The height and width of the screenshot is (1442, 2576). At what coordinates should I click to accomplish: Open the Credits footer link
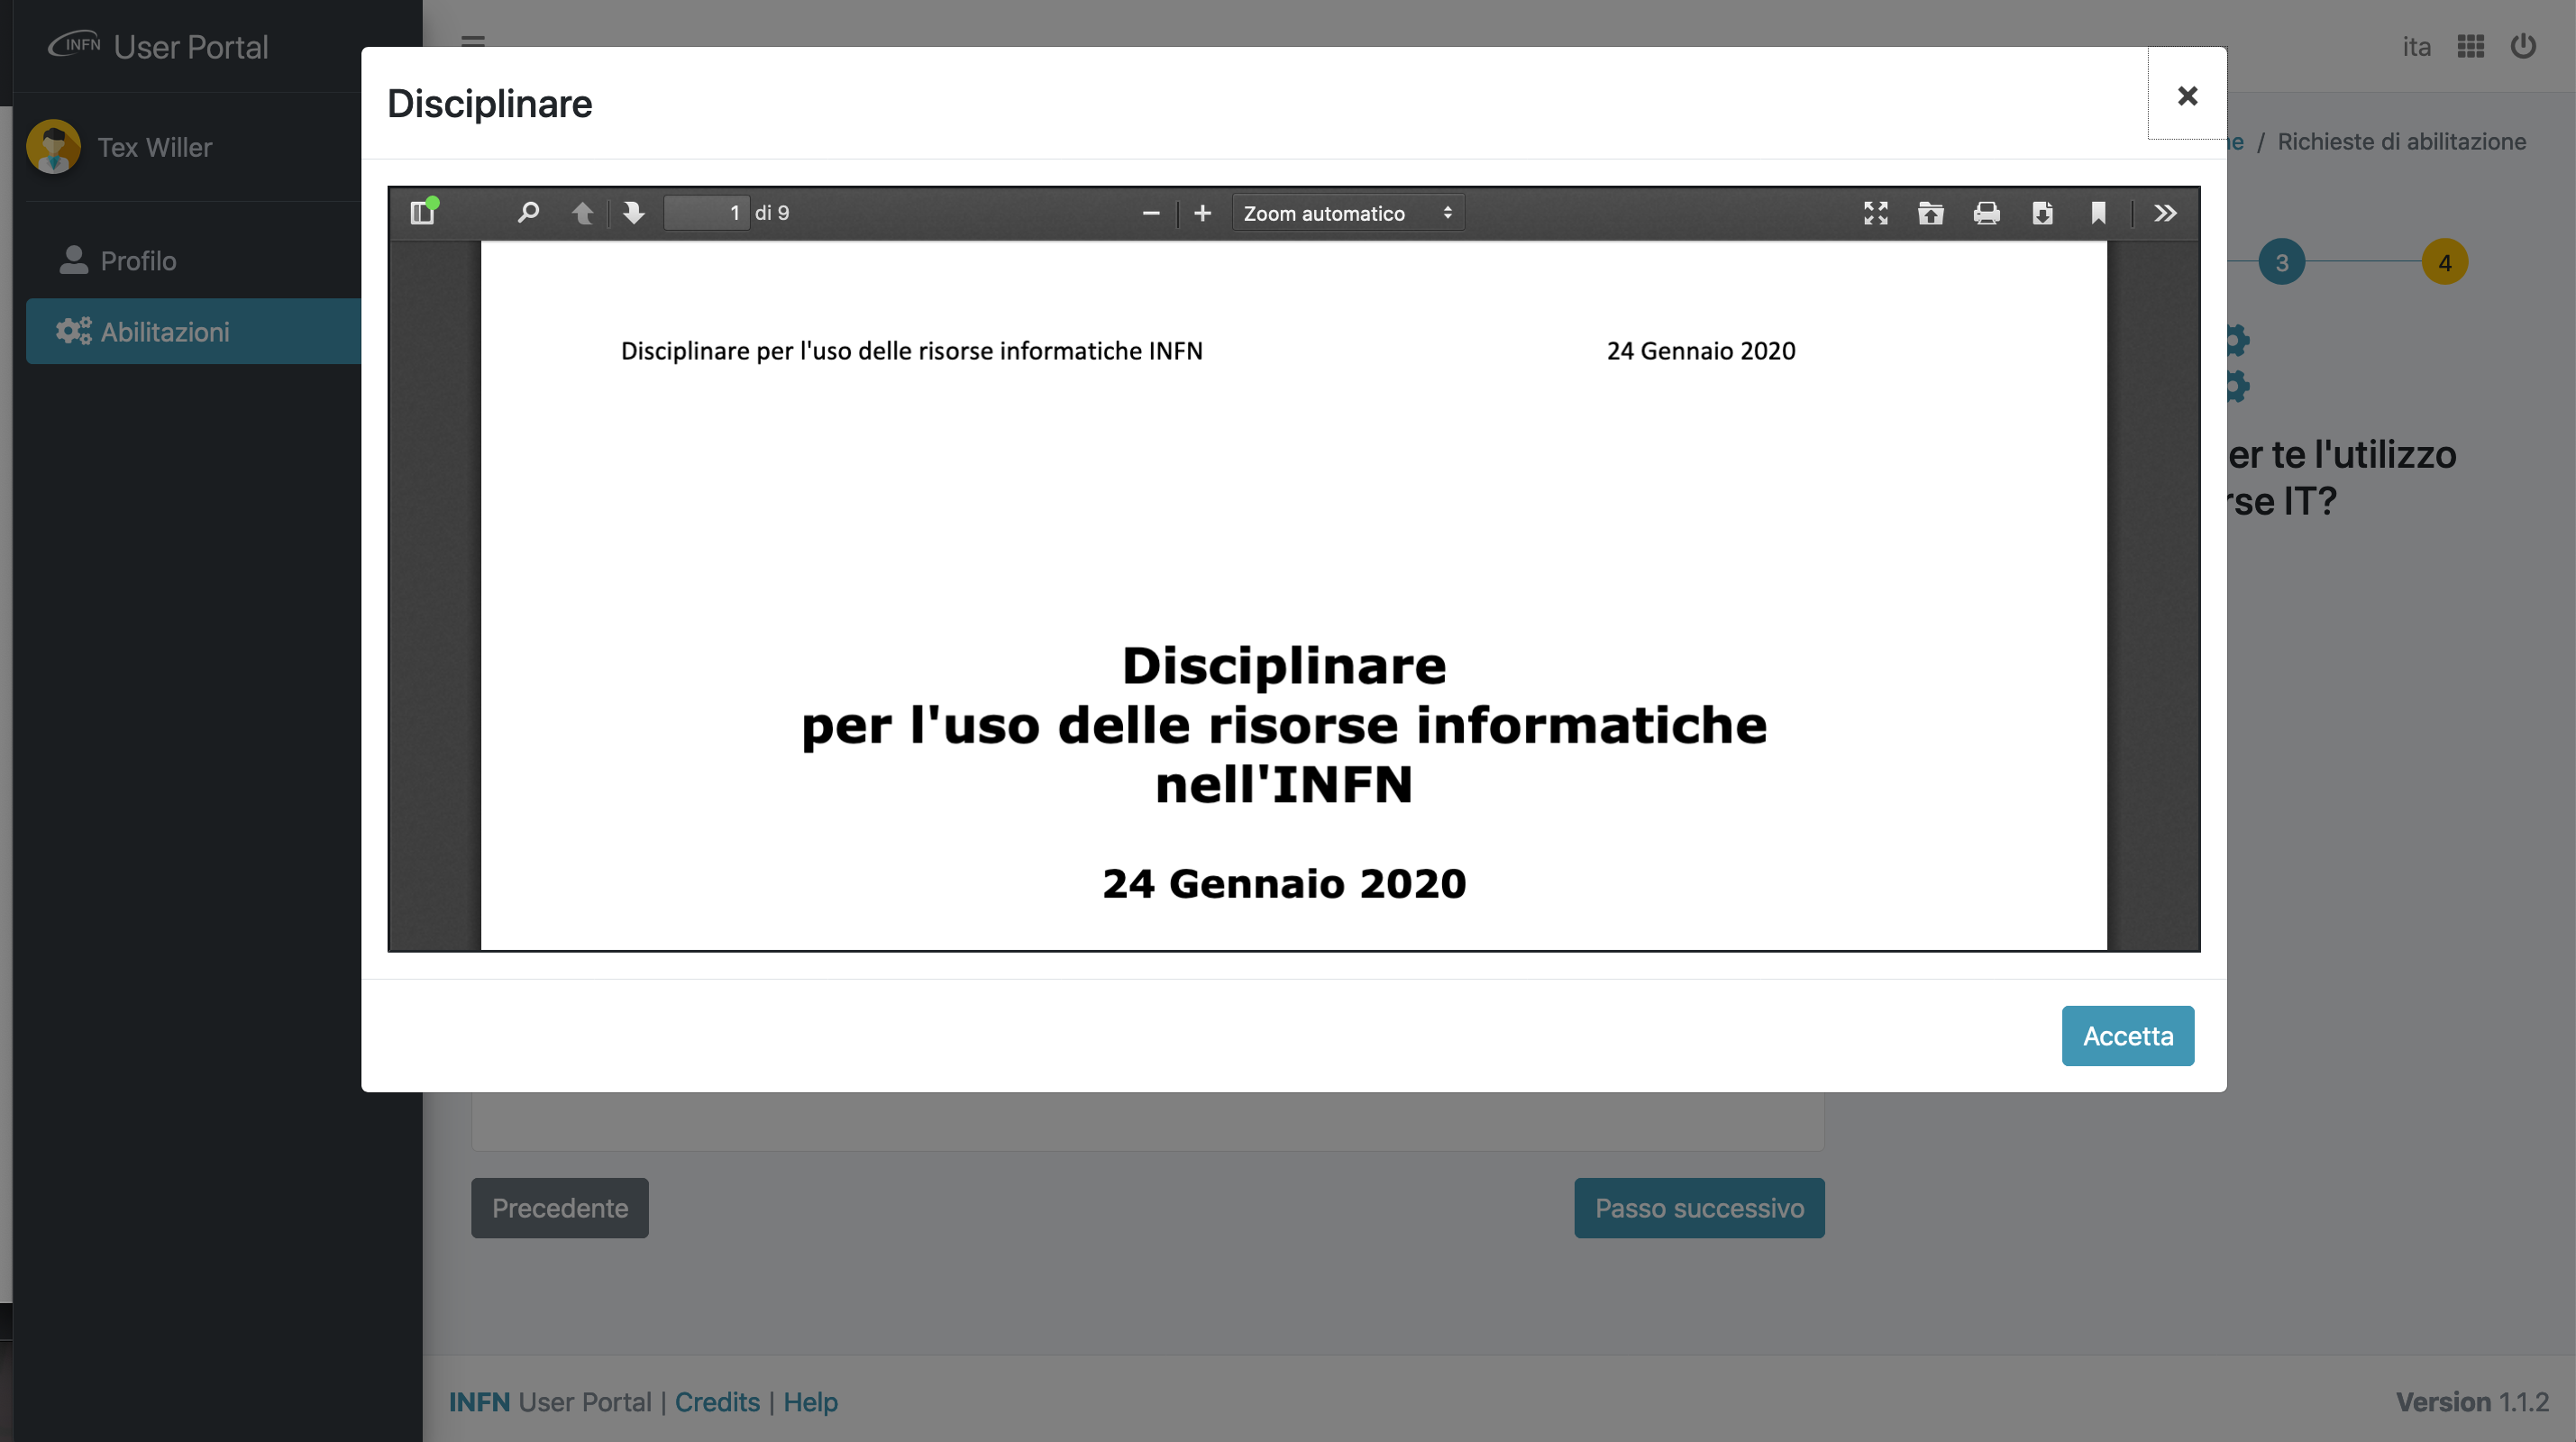click(717, 1402)
